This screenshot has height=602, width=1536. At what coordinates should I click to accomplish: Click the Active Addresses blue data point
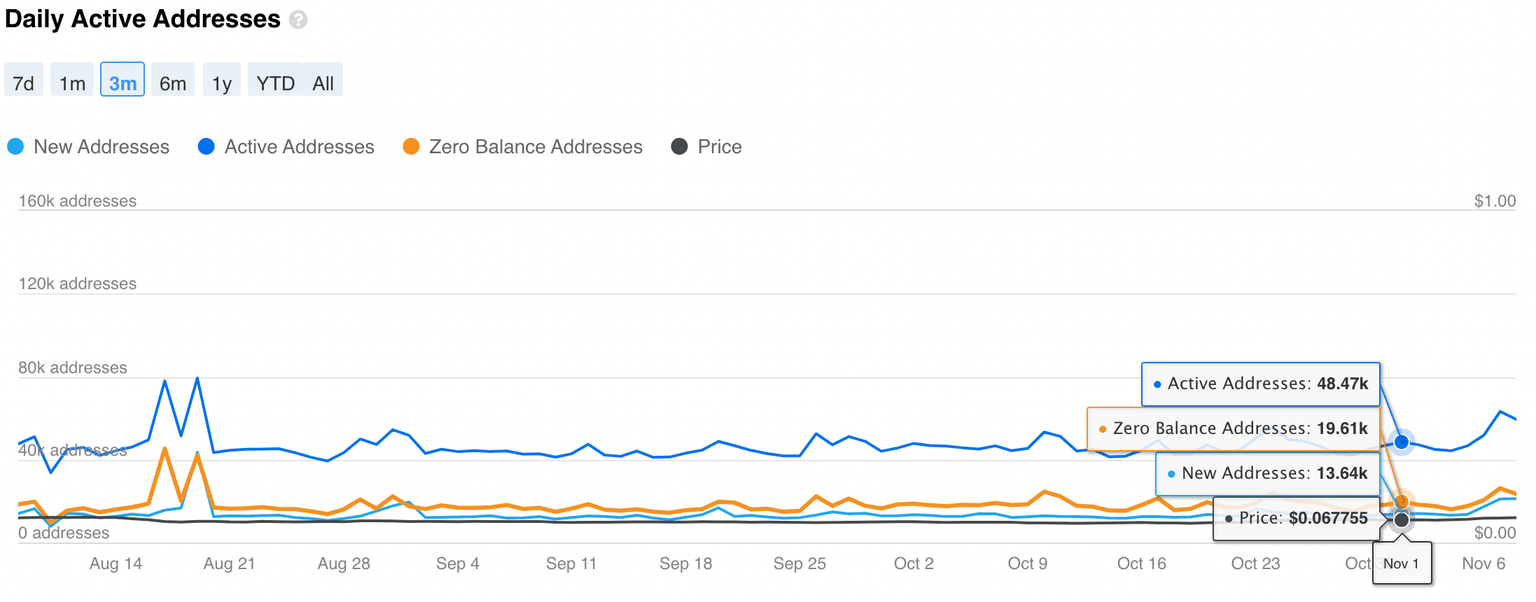[x=1402, y=441]
